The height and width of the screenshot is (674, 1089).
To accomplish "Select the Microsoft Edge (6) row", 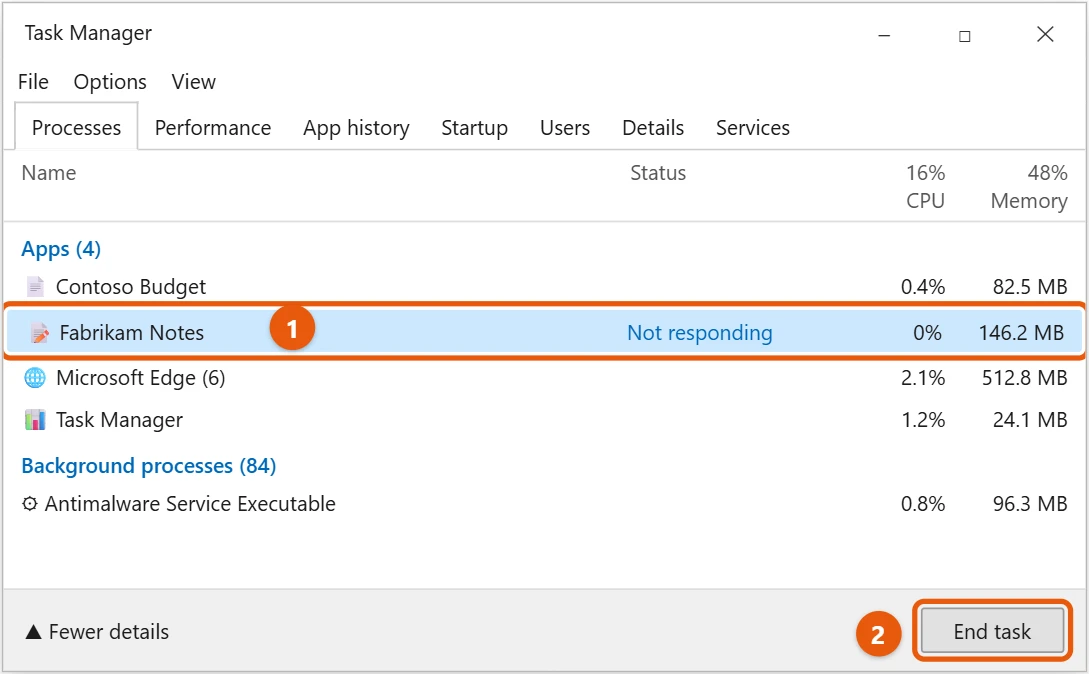I will click(544, 377).
